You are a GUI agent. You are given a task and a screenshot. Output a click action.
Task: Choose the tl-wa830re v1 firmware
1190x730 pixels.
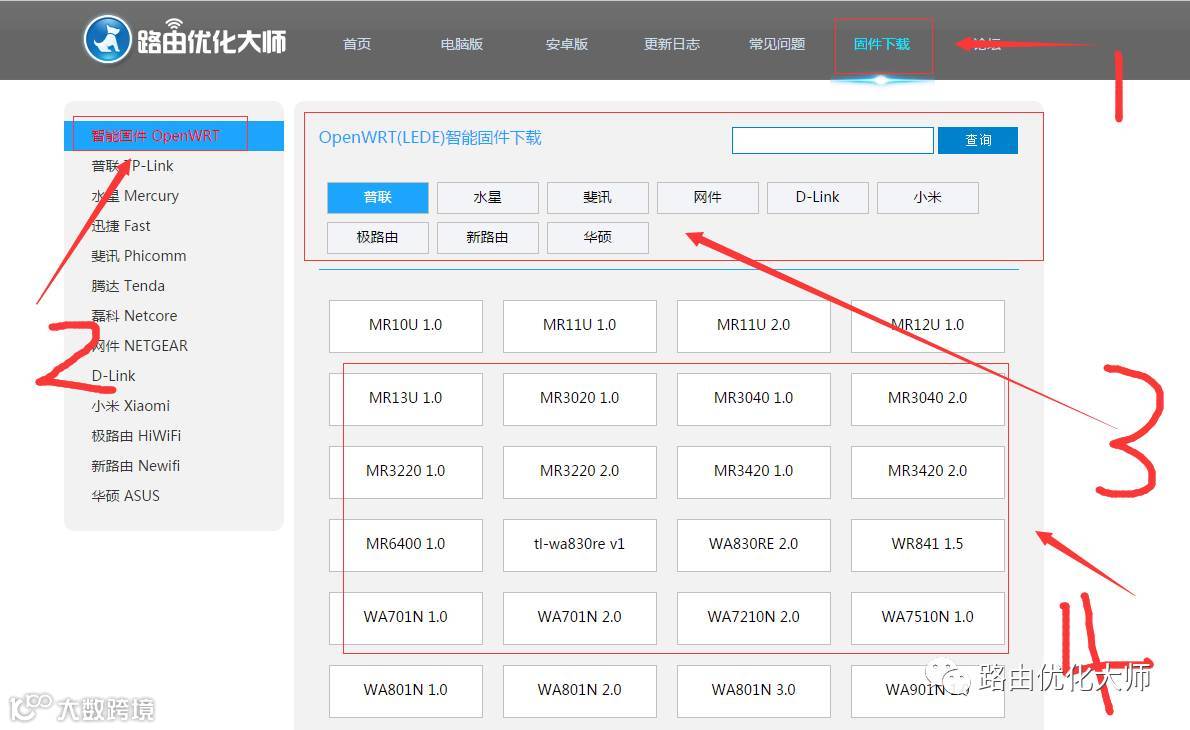click(x=580, y=544)
